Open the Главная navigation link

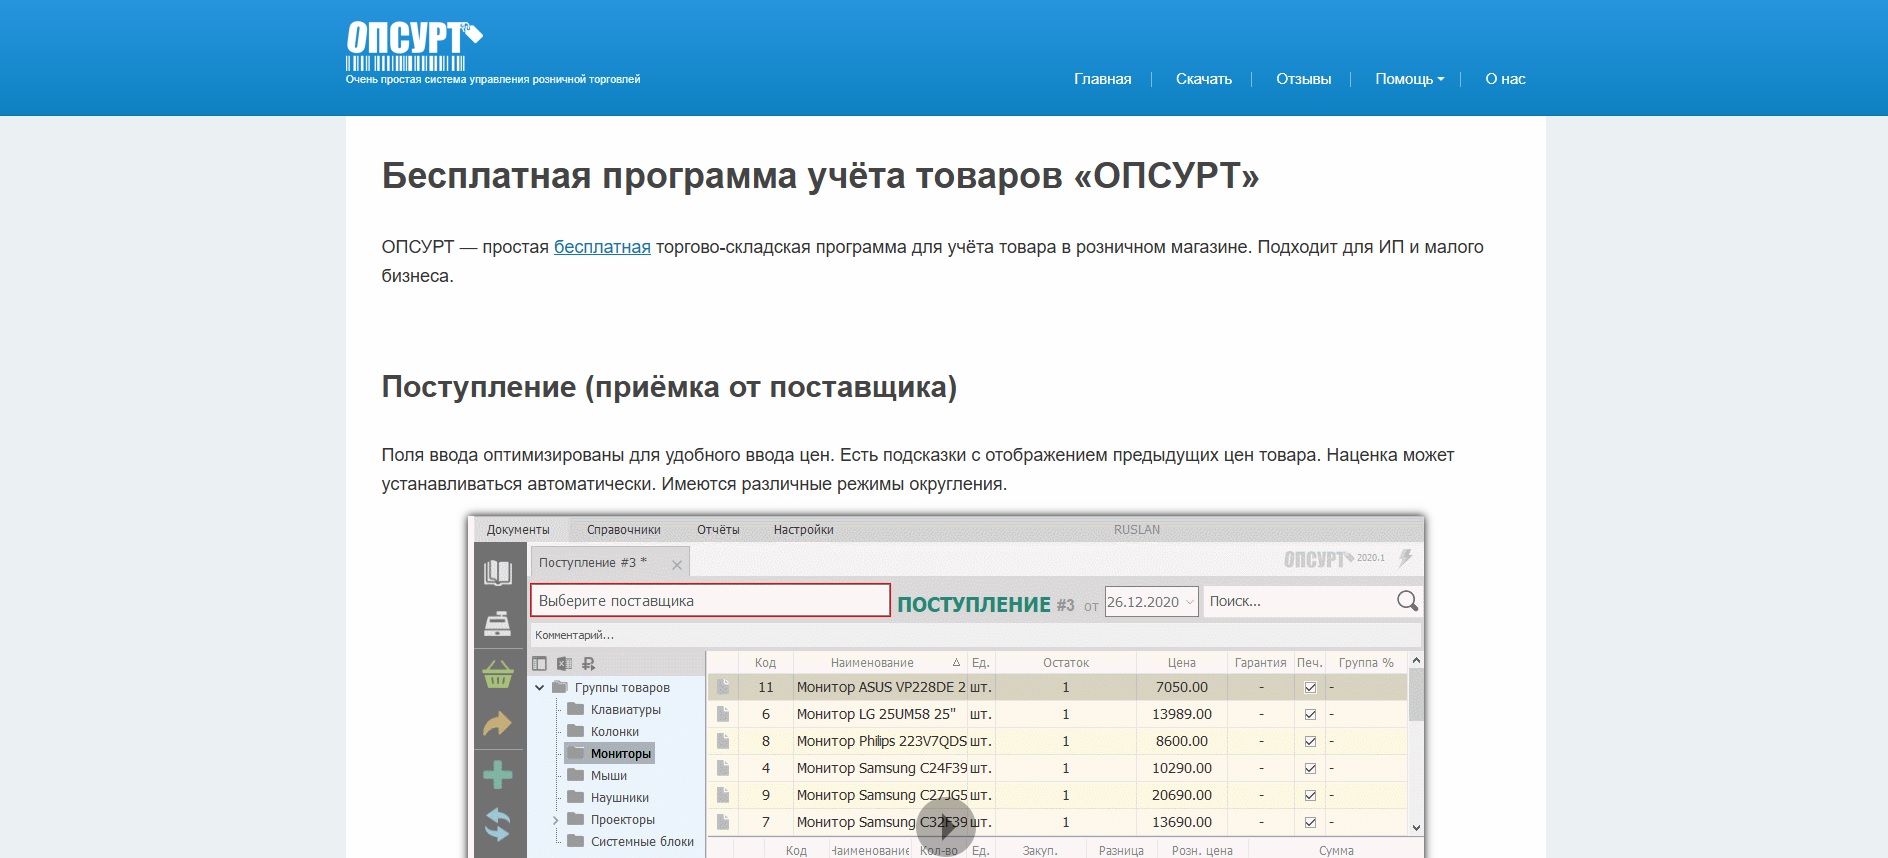[x=1102, y=79]
